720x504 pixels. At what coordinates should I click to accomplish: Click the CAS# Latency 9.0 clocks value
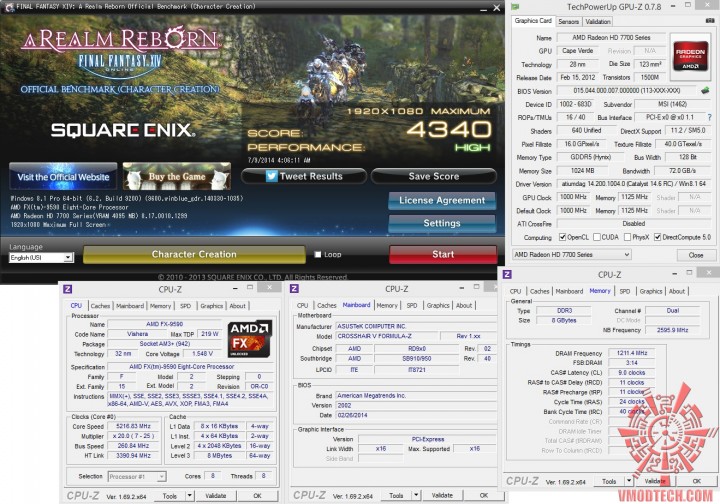pyautogui.click(x=631, y=373)
